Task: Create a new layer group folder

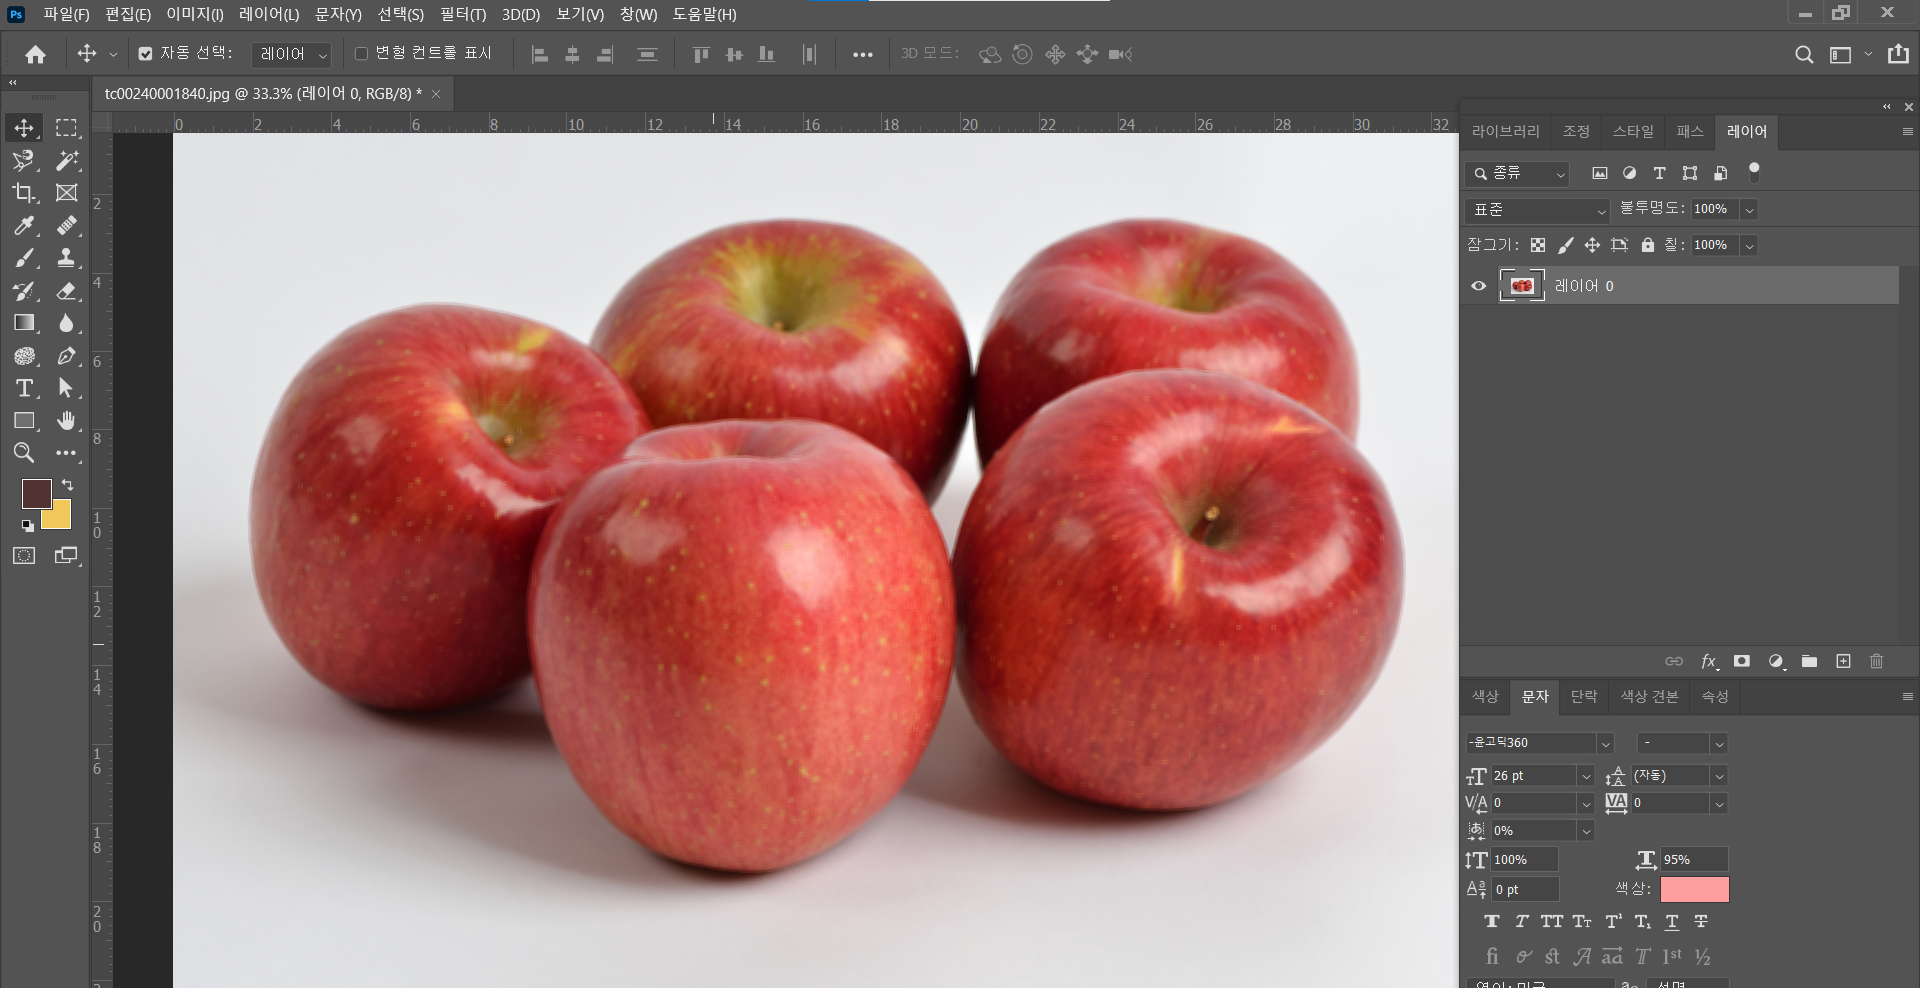Action: (1809, 661)
